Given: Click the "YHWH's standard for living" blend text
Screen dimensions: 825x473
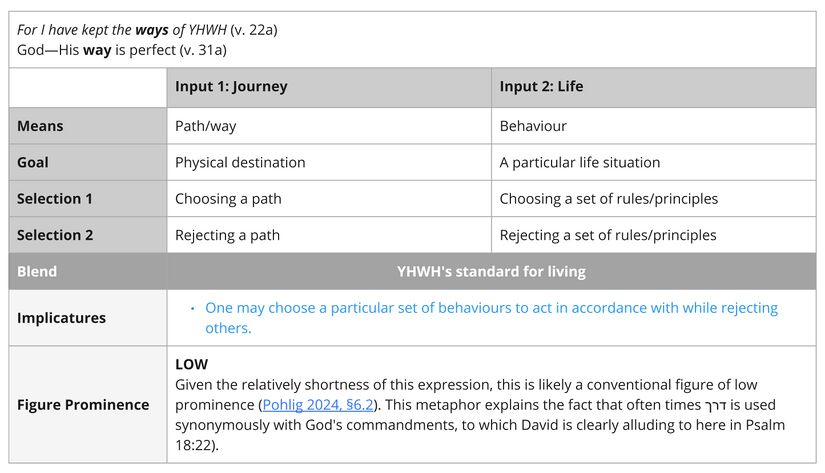Looking at the screenshot, I should click(x=491, y=271).
